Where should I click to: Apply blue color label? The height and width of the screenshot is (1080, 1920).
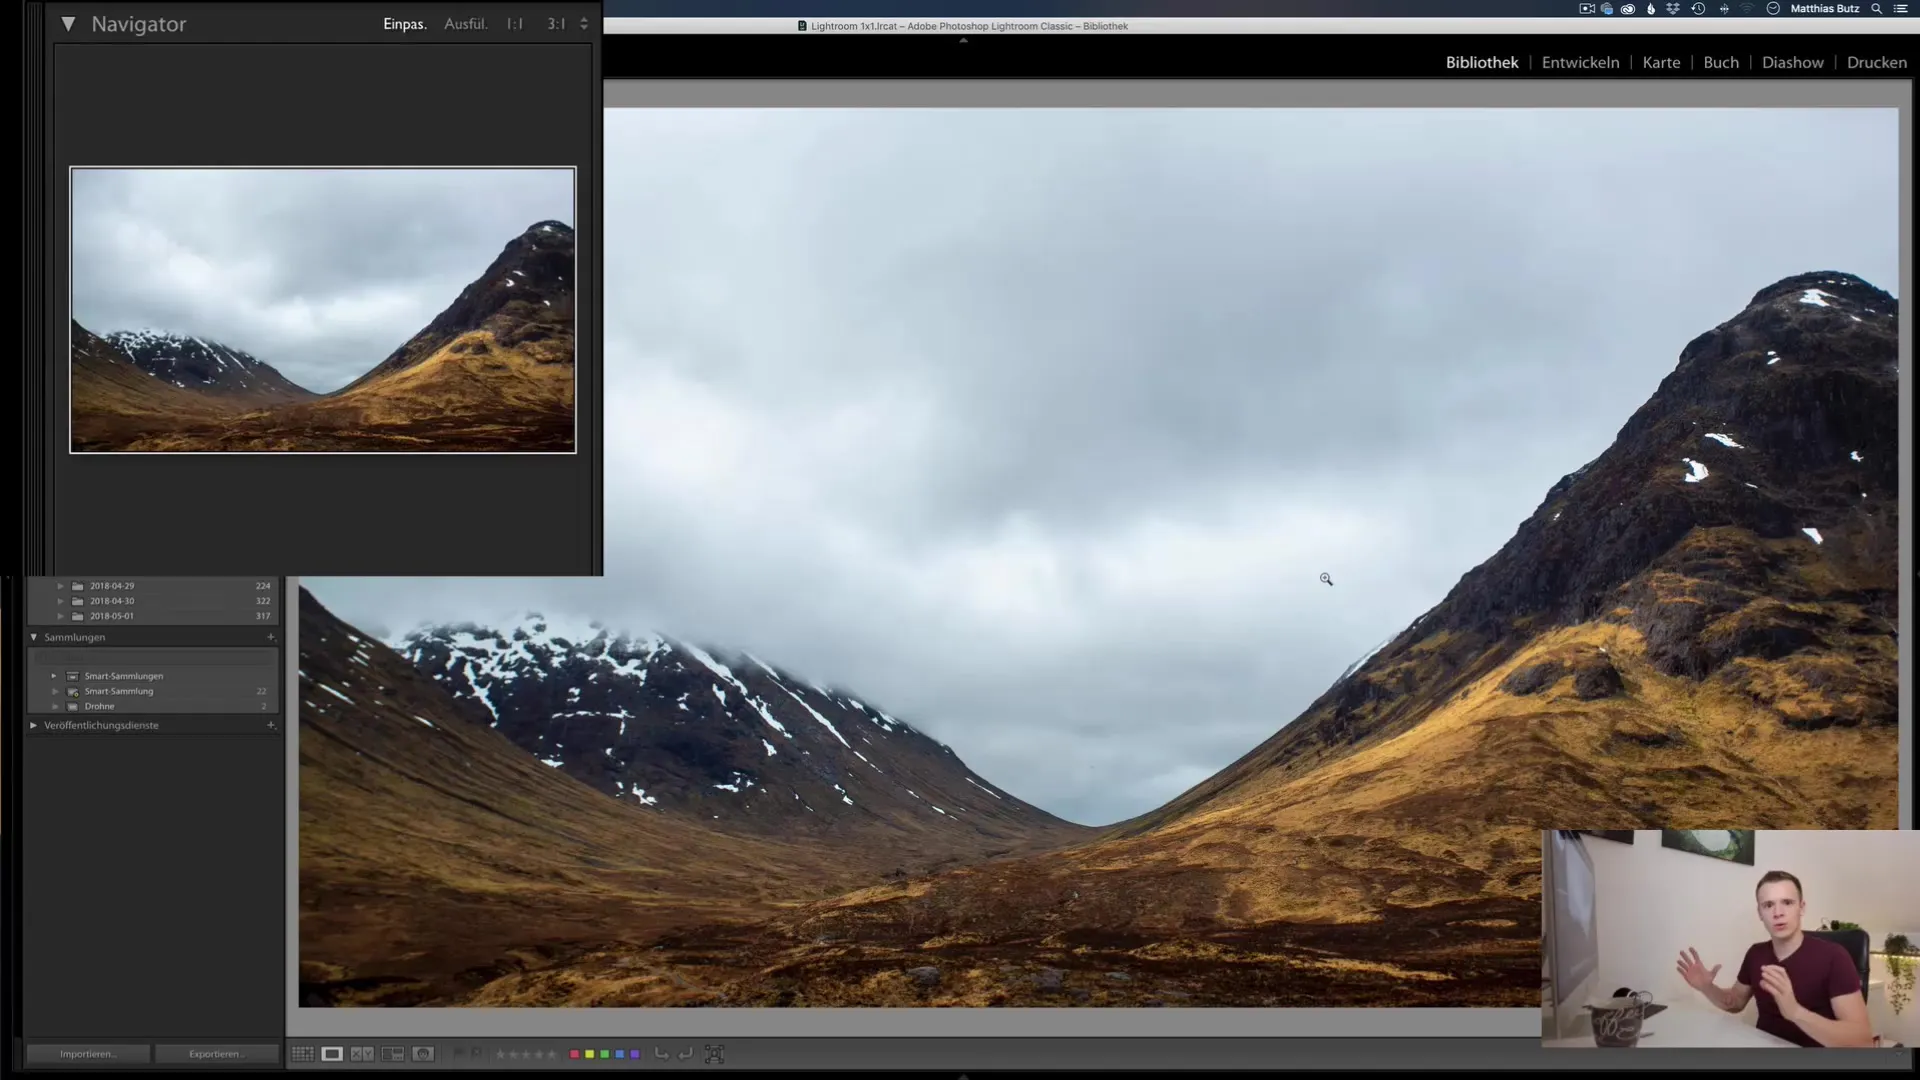pos(619,1054)
